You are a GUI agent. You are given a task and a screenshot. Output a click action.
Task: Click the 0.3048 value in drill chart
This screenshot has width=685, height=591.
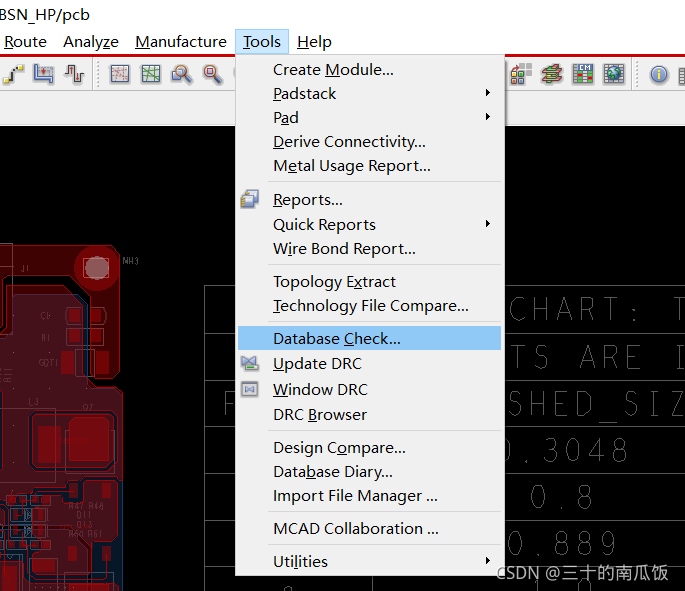tap(567, 450)
